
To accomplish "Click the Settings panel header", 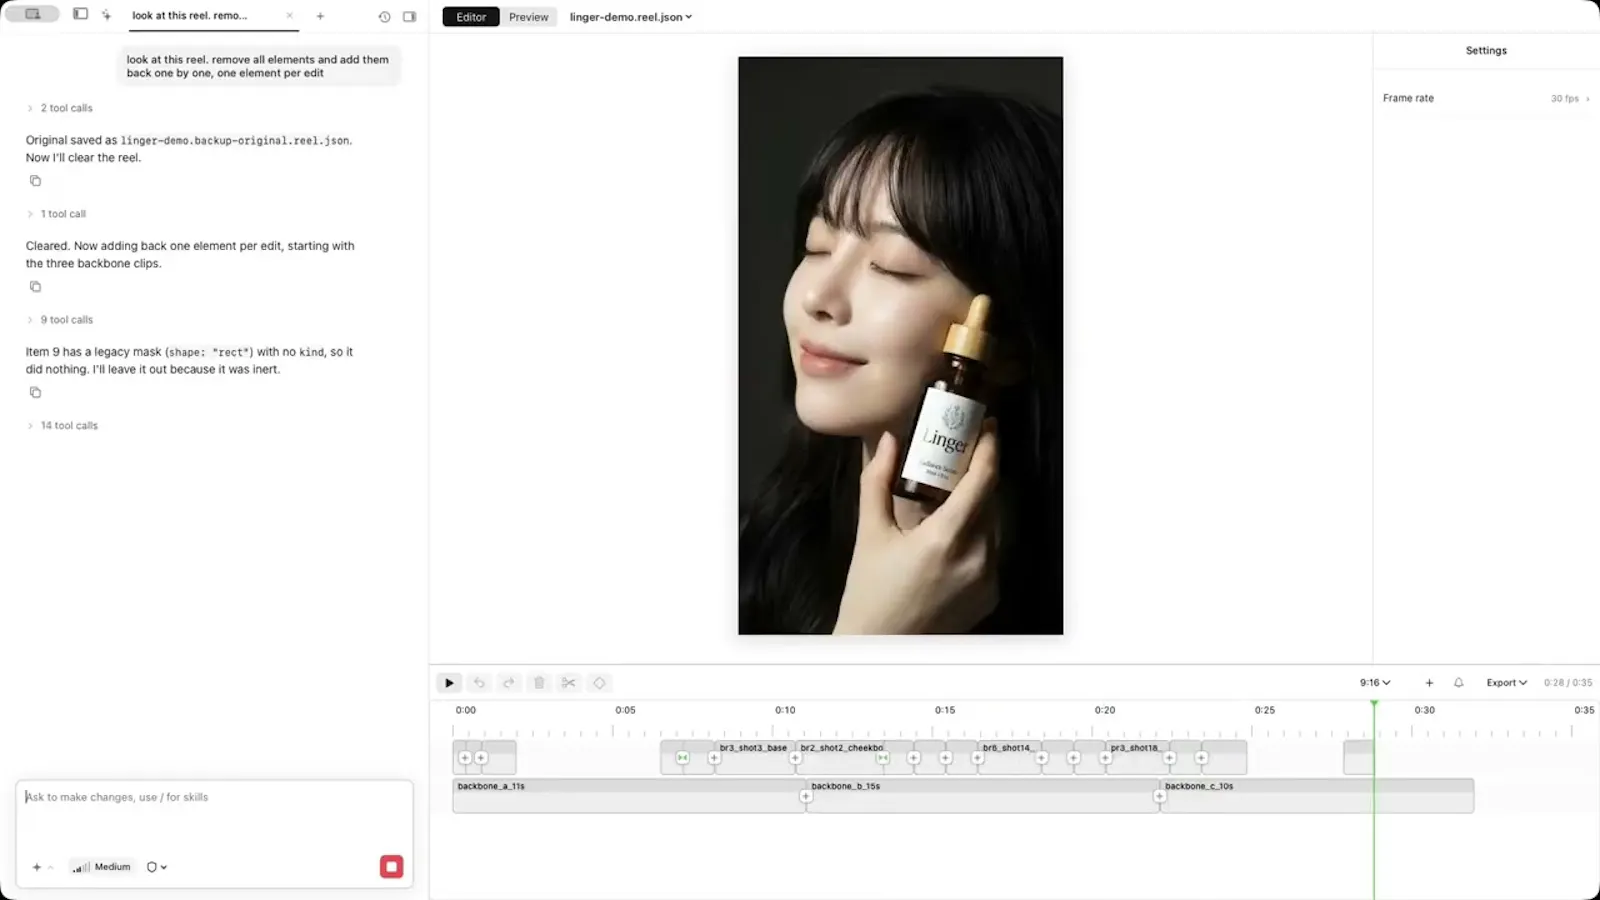I will click(x=1486, y=50).
